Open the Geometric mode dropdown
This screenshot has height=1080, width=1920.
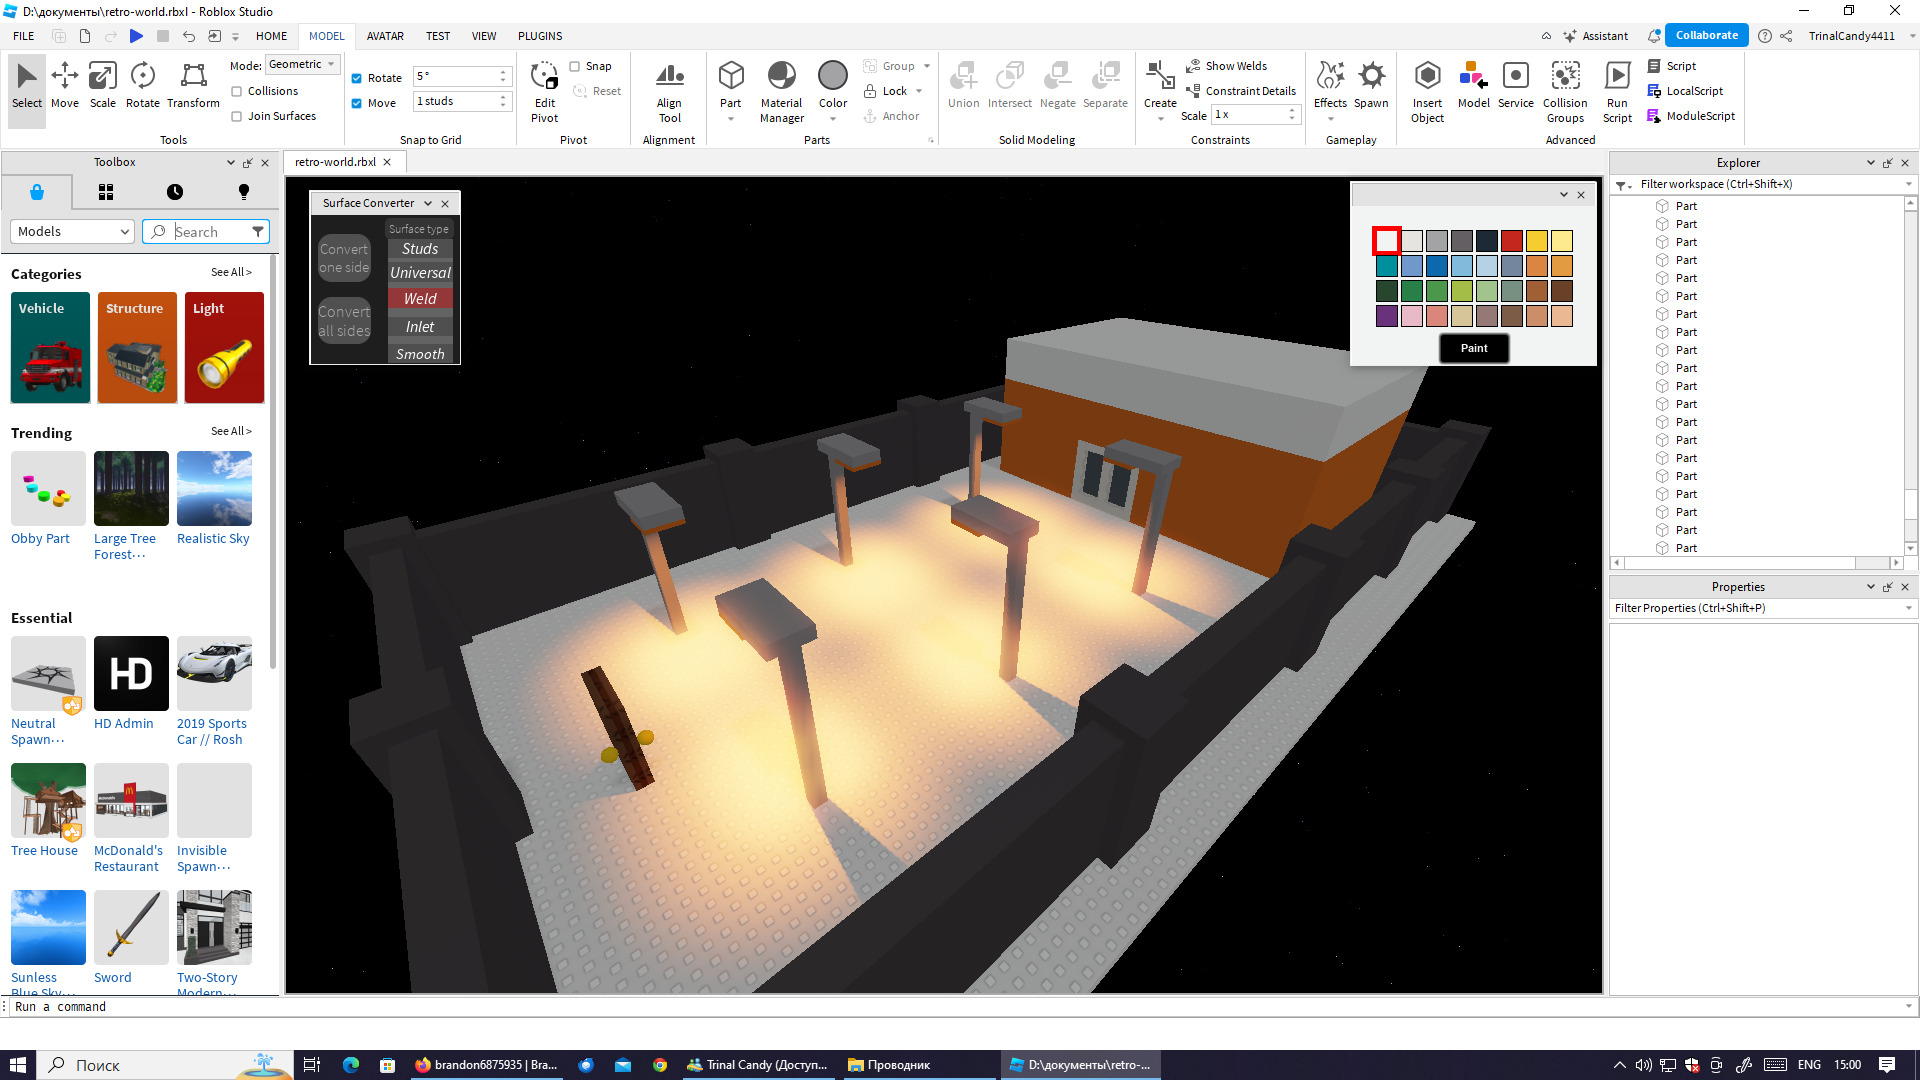pyautogui.click(x=302, y=64)
